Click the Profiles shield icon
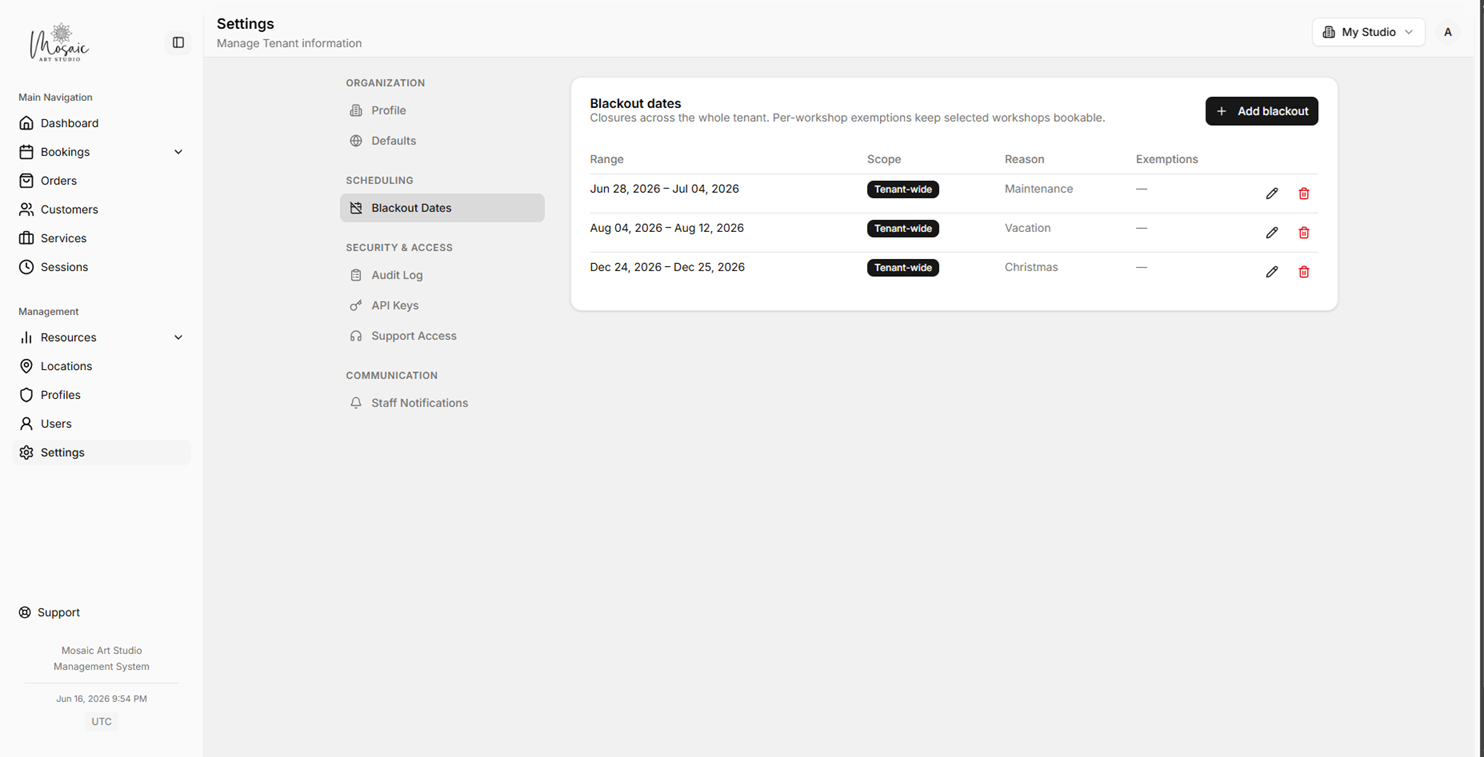This screenshot has height=757, width=1484. click(x=26, y=395)
